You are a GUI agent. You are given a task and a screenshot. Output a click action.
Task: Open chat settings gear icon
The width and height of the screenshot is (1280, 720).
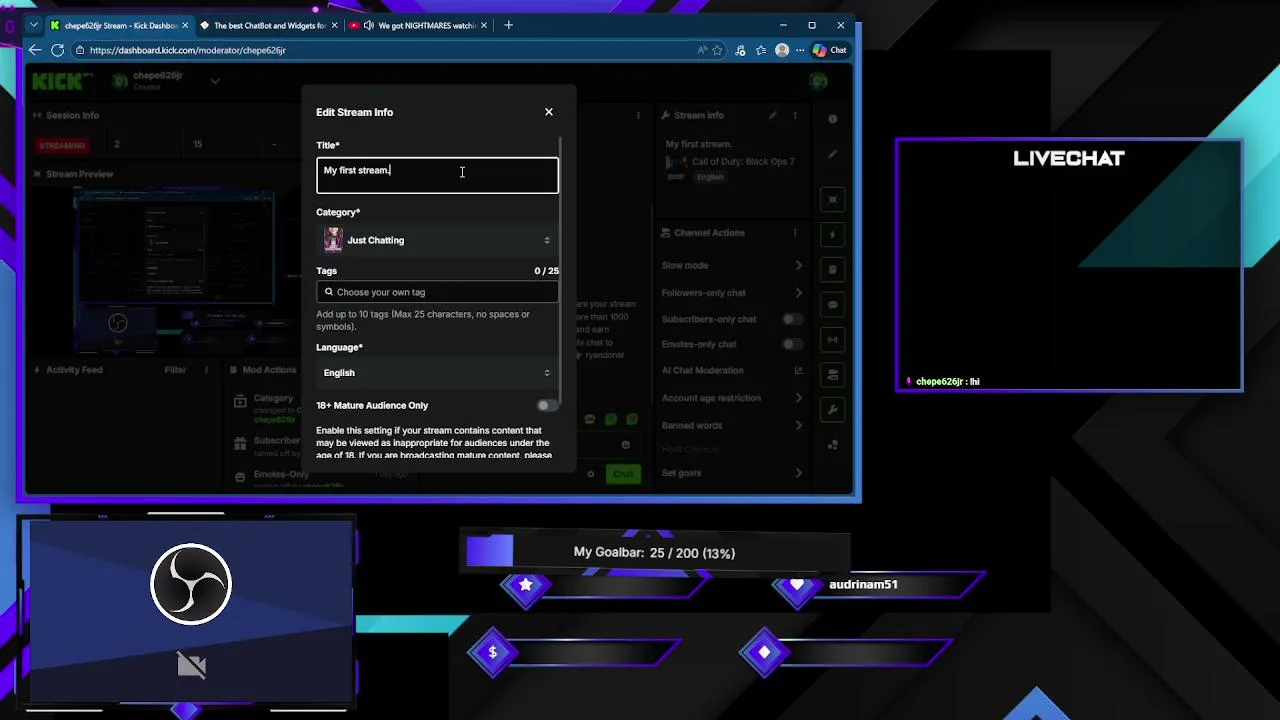(x=591, y=474)
